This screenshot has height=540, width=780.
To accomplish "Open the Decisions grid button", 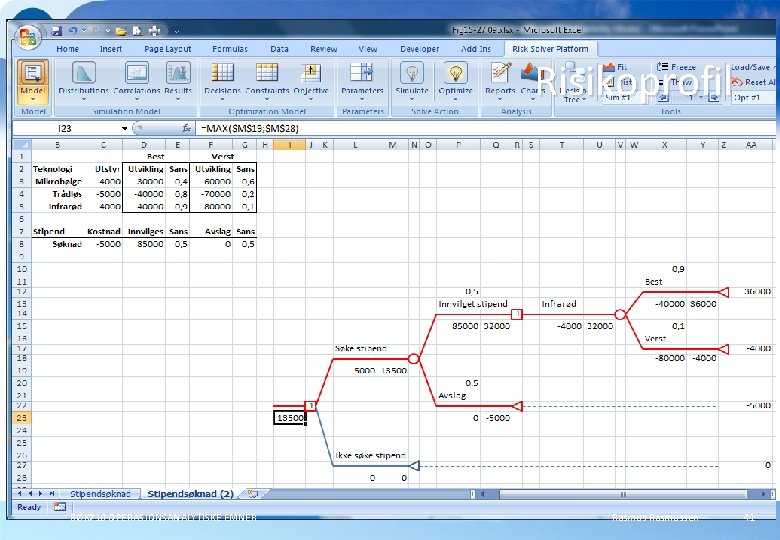I will [x=222, y=80].
